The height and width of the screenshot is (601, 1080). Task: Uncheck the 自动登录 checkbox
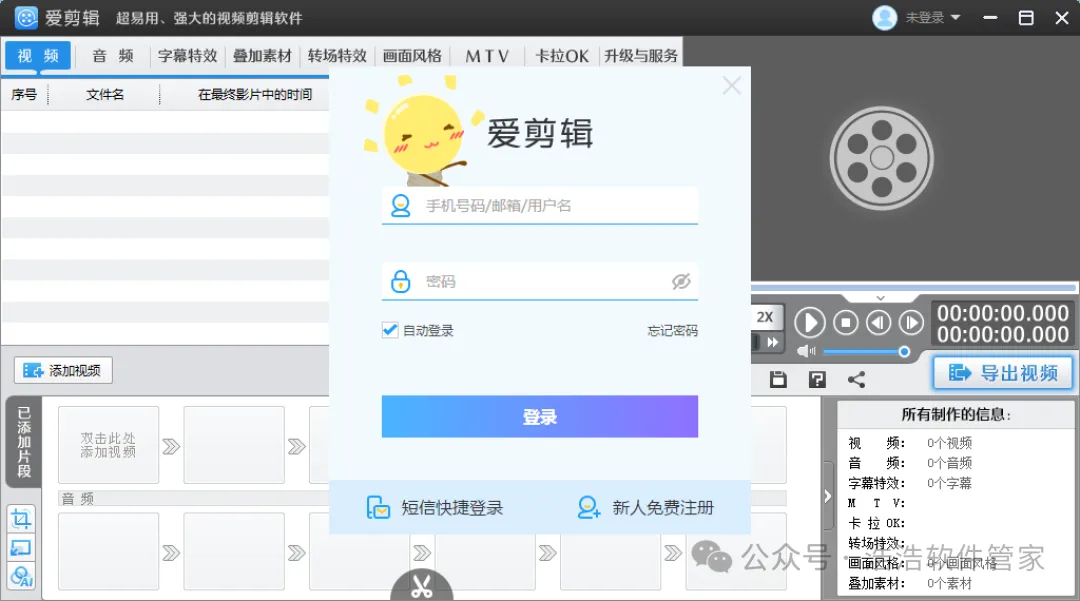[x=390, y=330]
